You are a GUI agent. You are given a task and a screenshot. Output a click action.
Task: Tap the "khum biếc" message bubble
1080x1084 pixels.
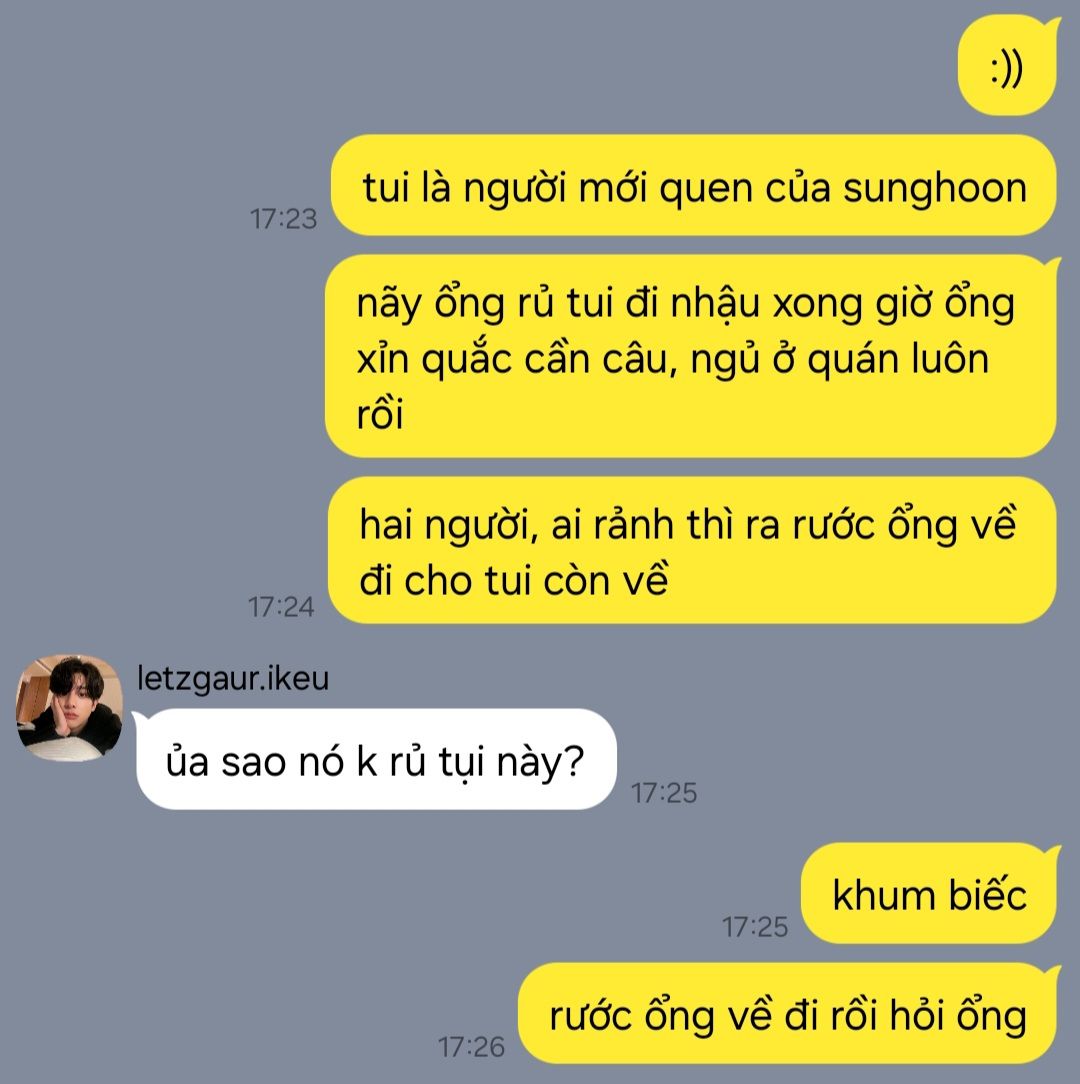tap(929, 894)
